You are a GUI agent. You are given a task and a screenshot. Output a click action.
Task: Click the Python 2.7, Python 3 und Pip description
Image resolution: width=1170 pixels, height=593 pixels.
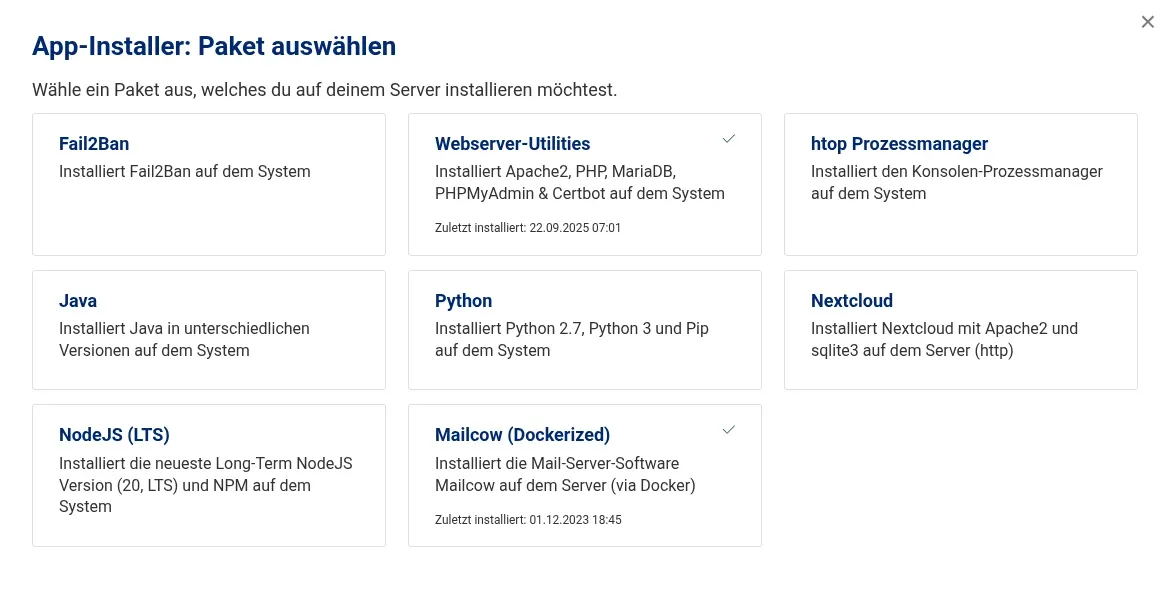click(572, 339)
